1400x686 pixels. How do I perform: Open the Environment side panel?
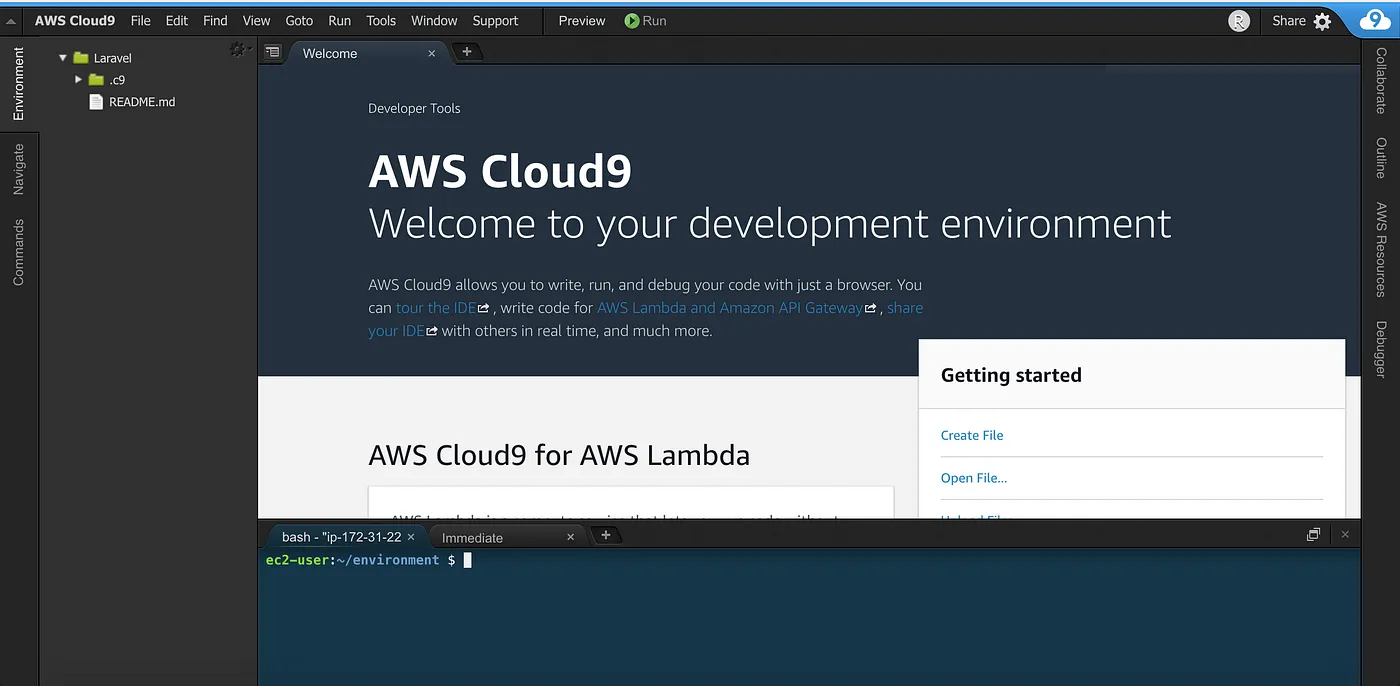(18, 84)
